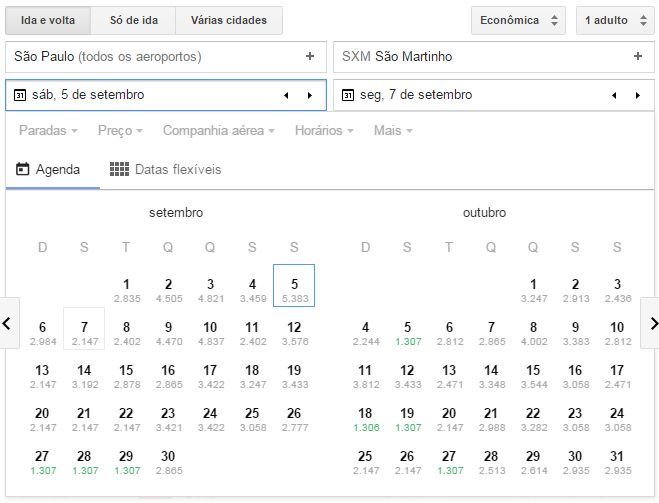This screenshot has height=503, width=659.
Task: Select Ida e volta trip type
Action: click(47, 20)
